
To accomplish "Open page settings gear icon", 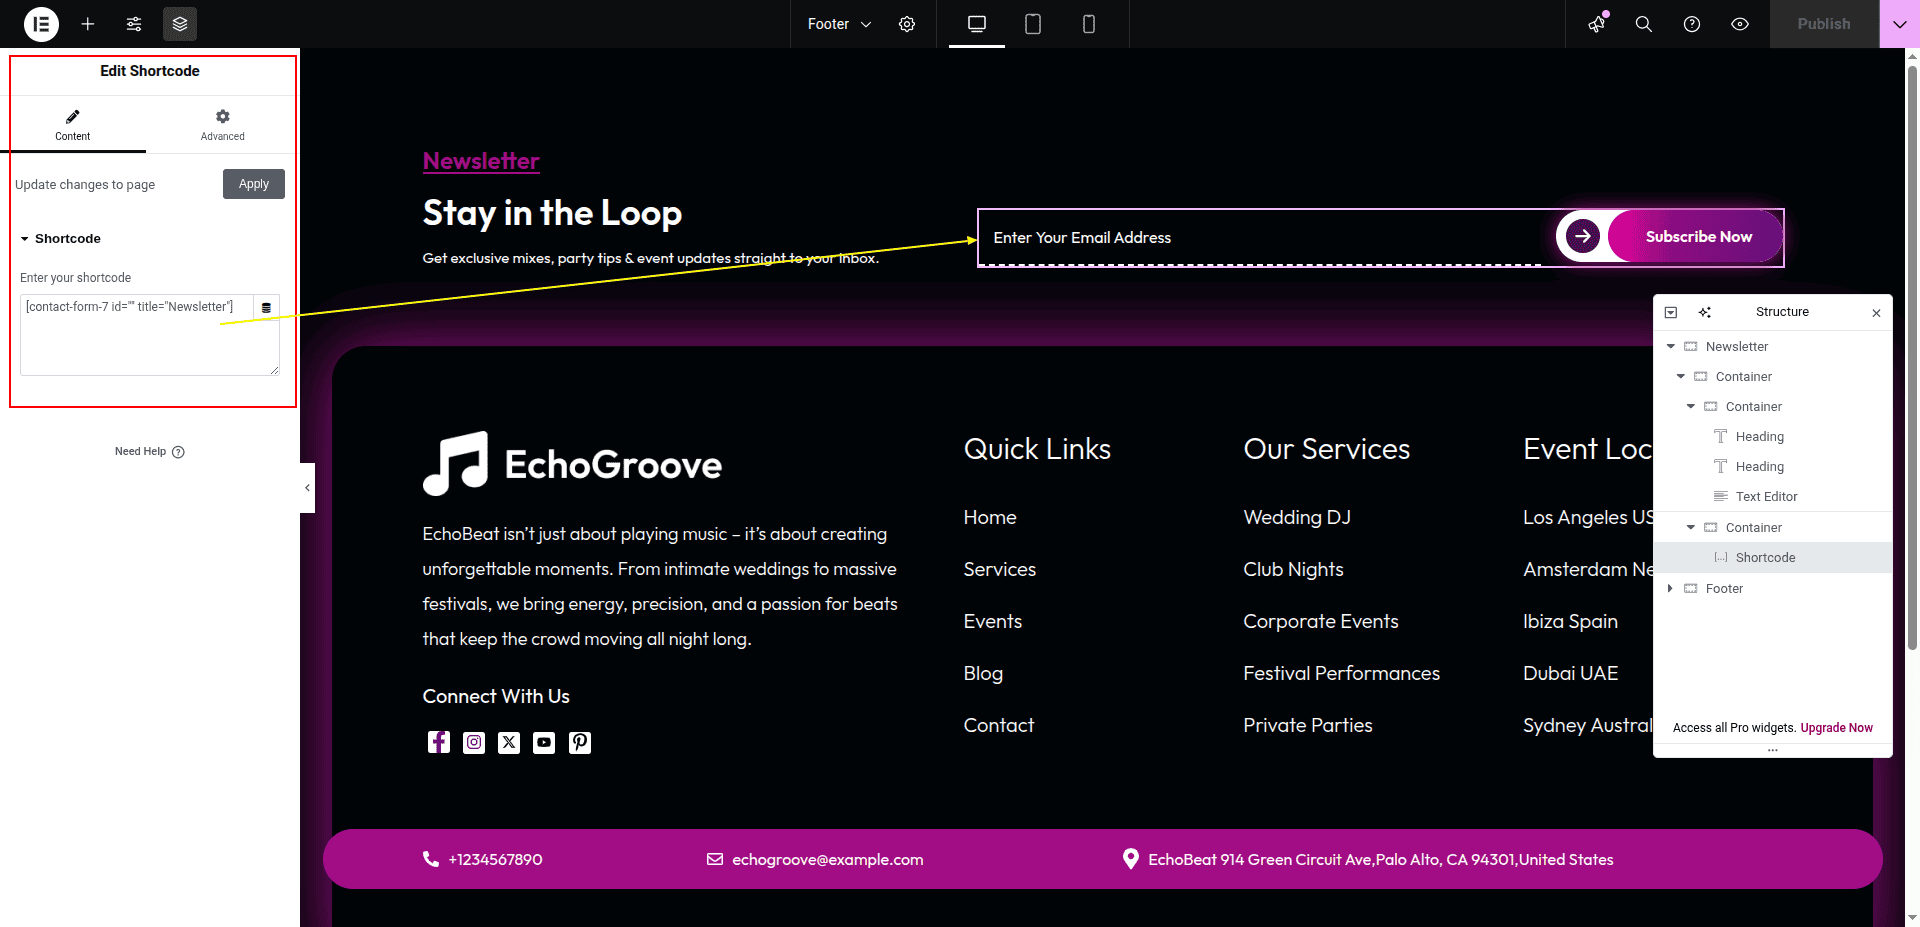I will [907, 24].
